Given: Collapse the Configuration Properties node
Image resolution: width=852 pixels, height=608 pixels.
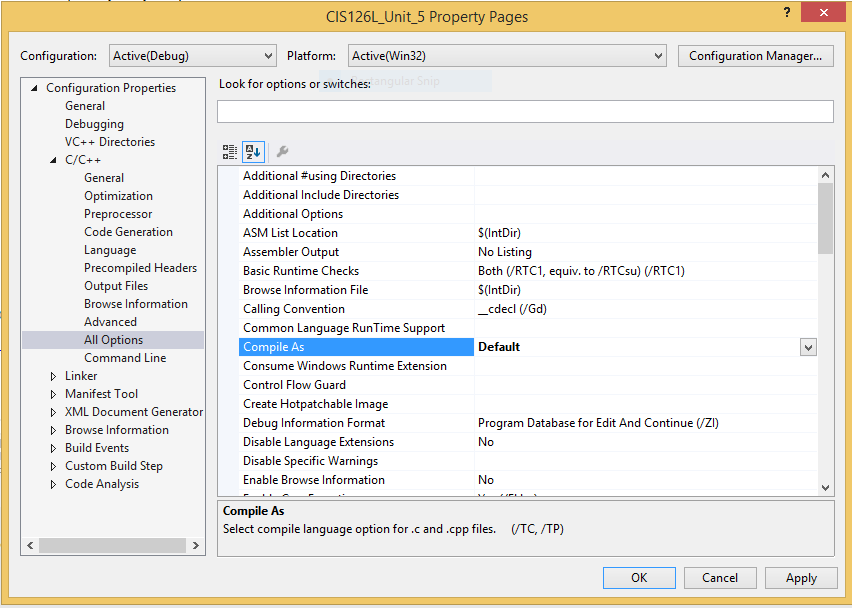Looking at the screenshot, I should click(x=34, y=87).
